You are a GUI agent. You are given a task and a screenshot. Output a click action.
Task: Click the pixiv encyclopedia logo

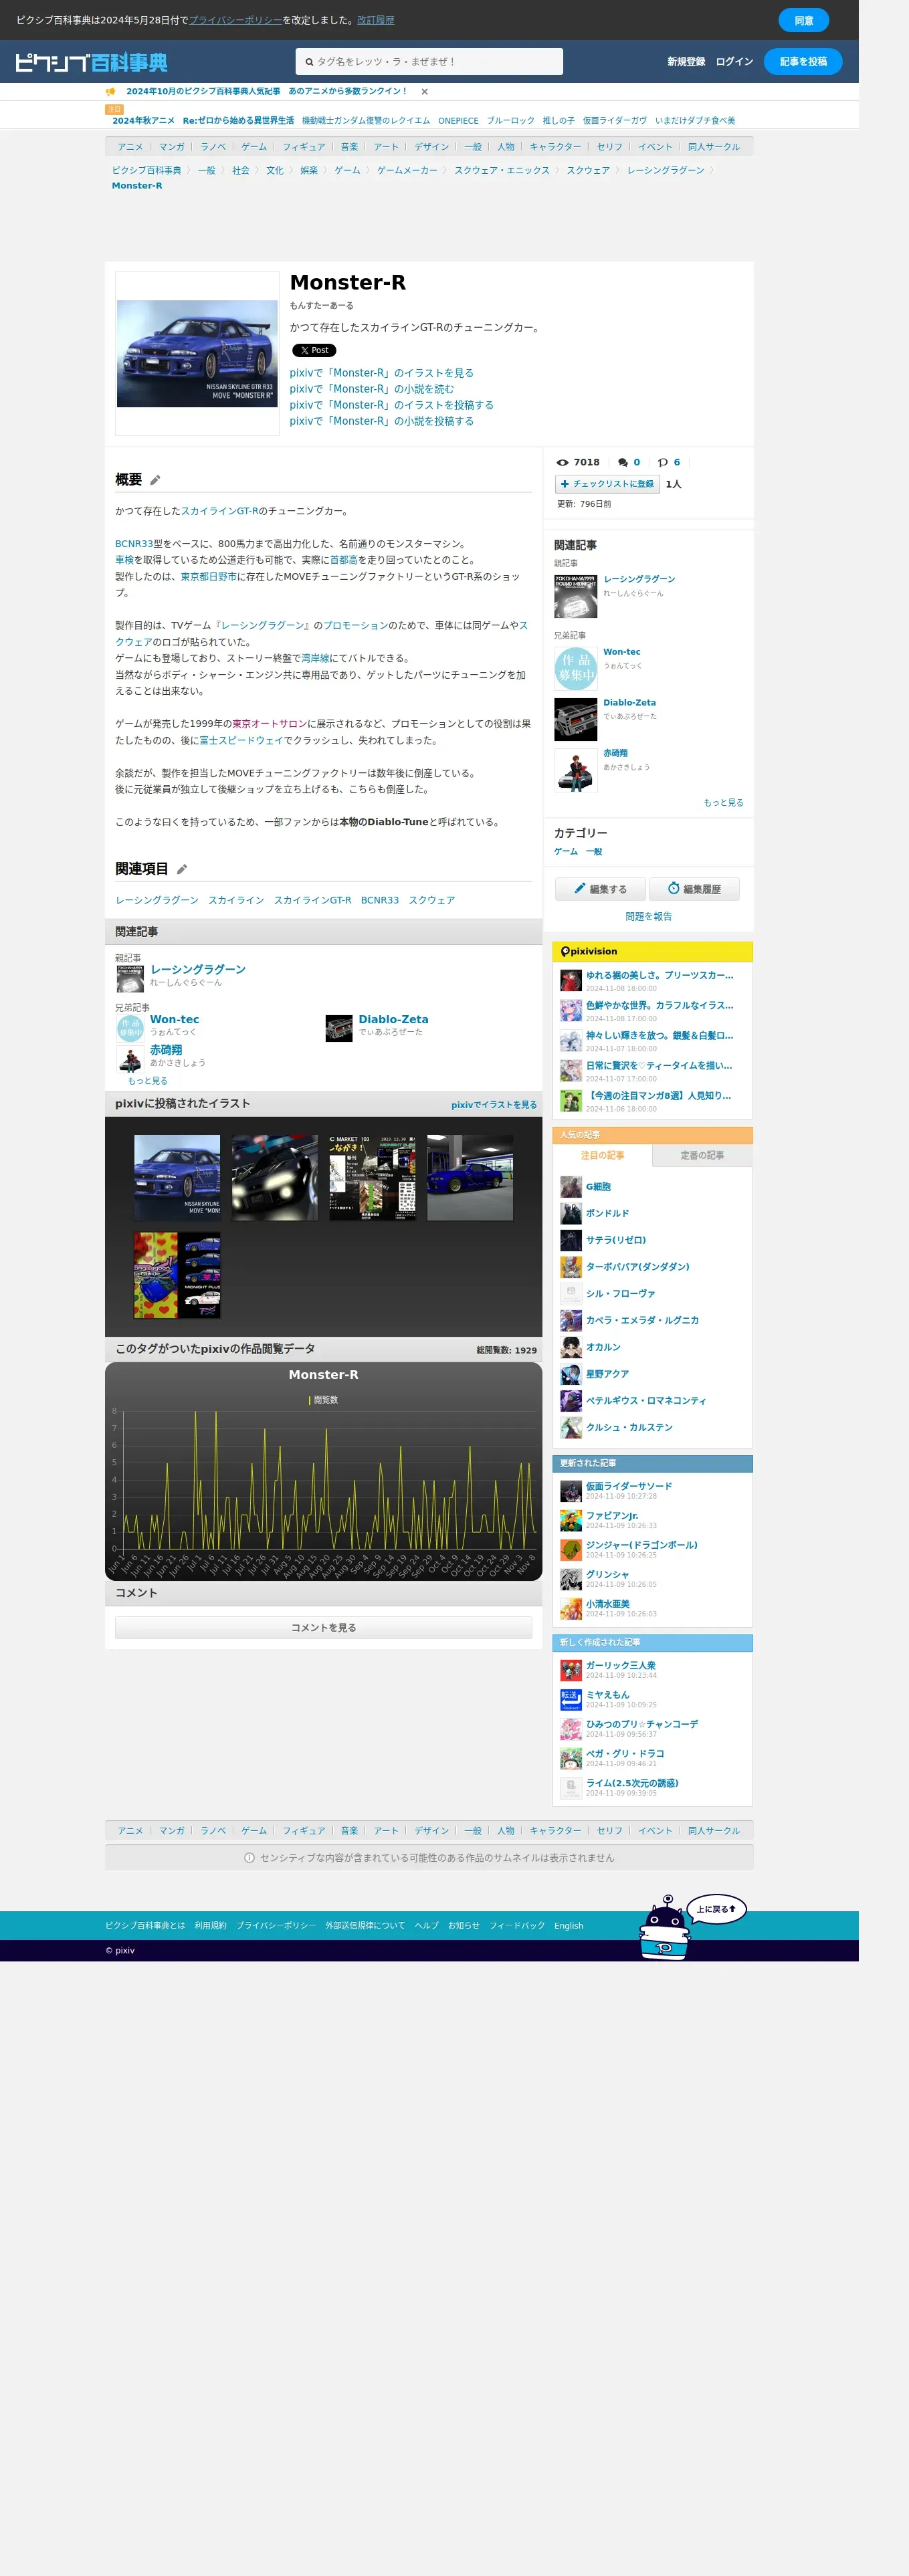point(92,62)
